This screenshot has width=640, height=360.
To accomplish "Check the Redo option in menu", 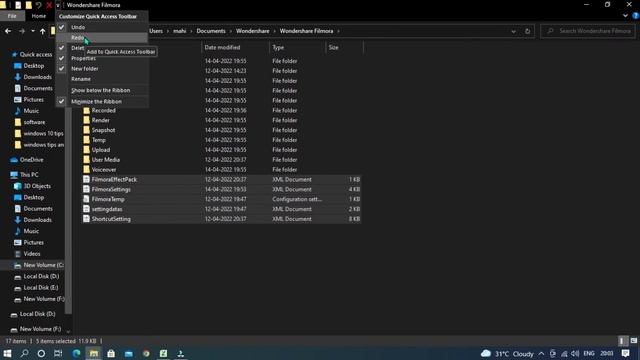I will coord(102,38).
